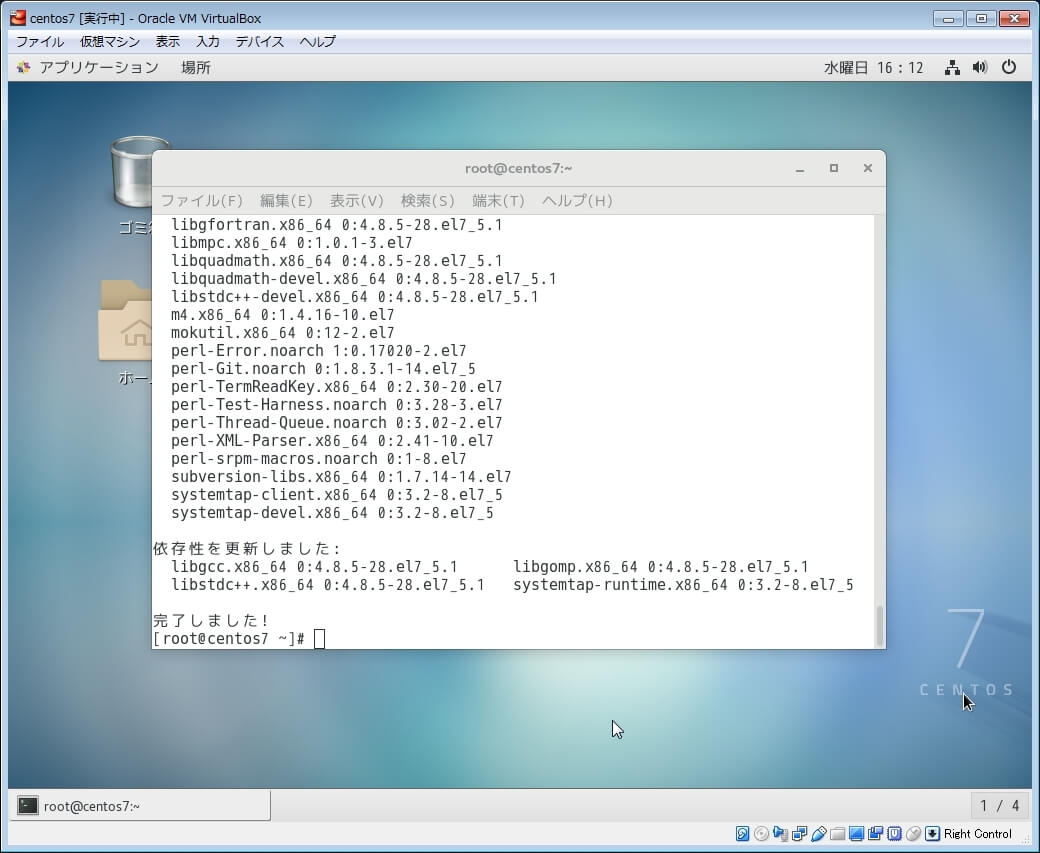Click the GNOME volume speaker icon

coord(980,67)
